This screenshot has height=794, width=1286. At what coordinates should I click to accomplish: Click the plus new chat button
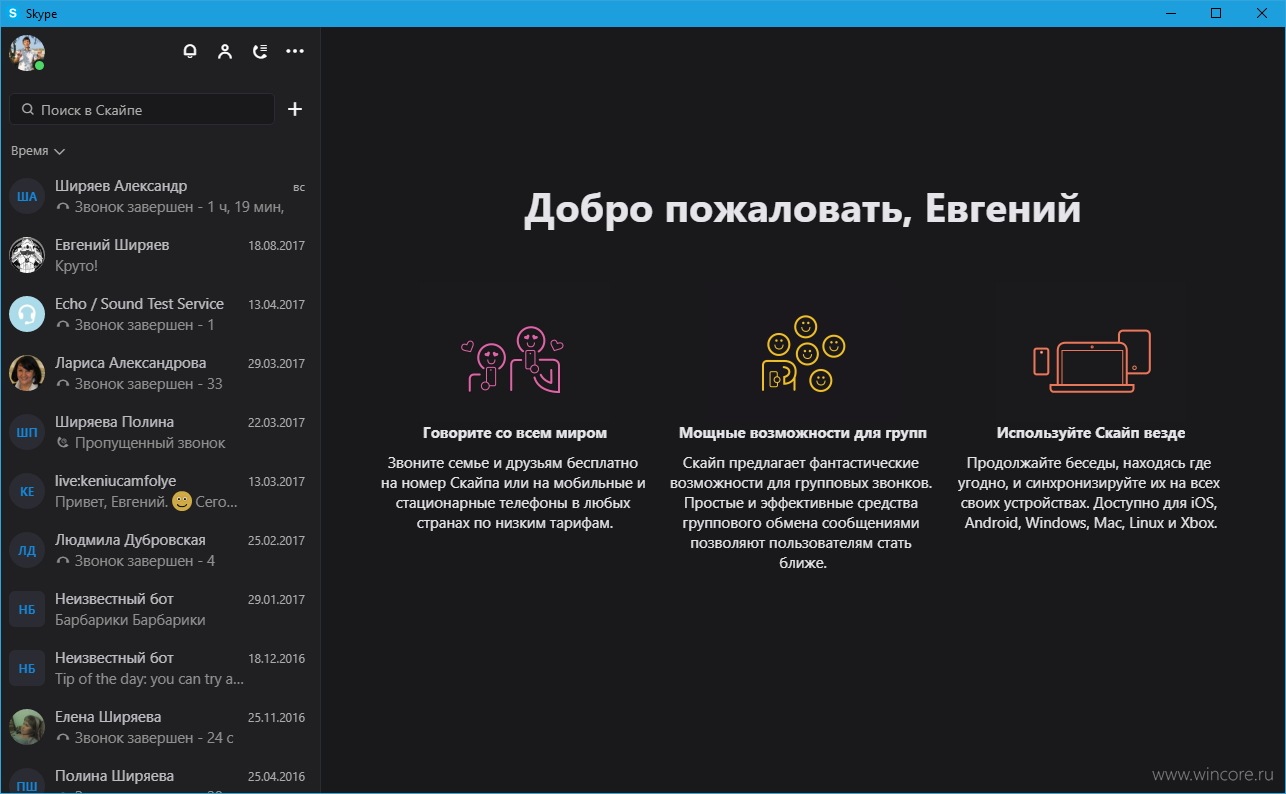[x=295, y=109]
